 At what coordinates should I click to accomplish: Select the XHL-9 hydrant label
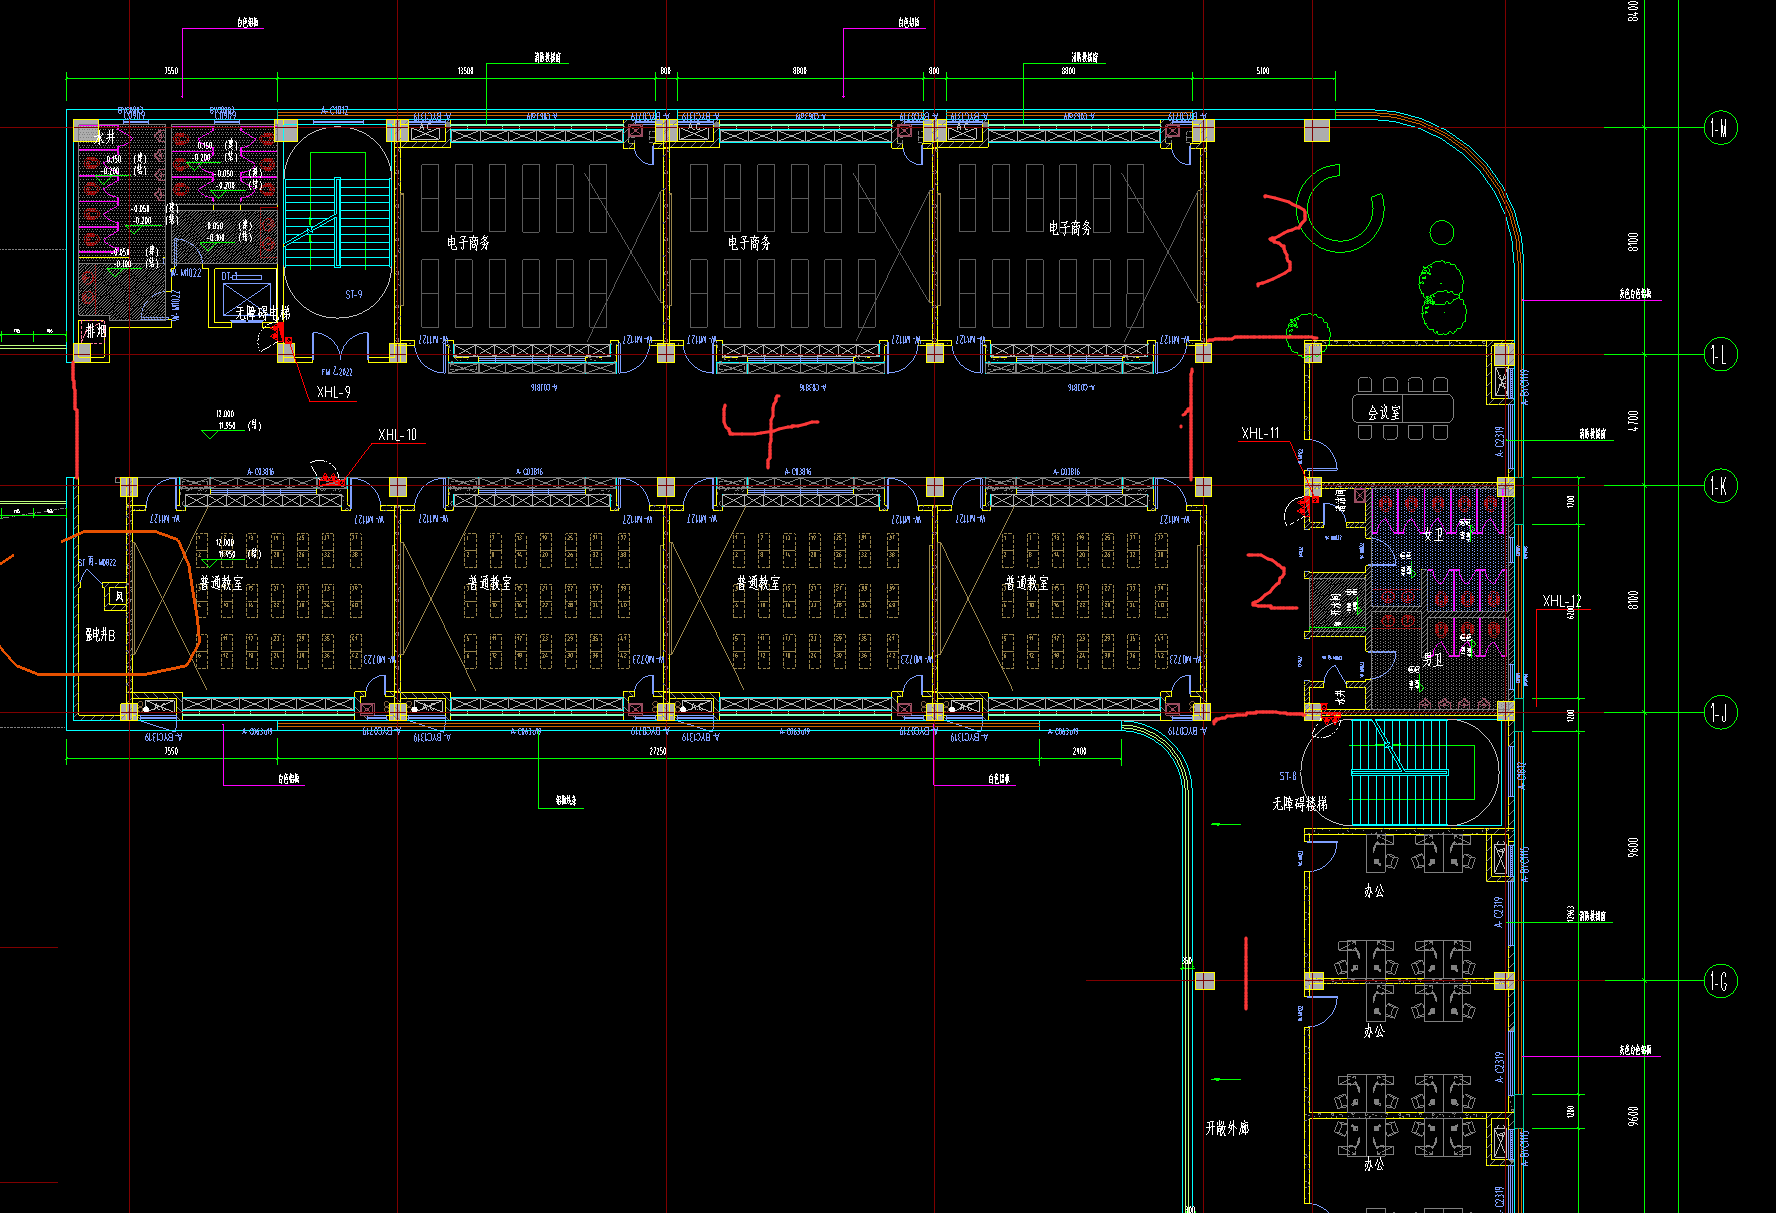pos(334,392)
